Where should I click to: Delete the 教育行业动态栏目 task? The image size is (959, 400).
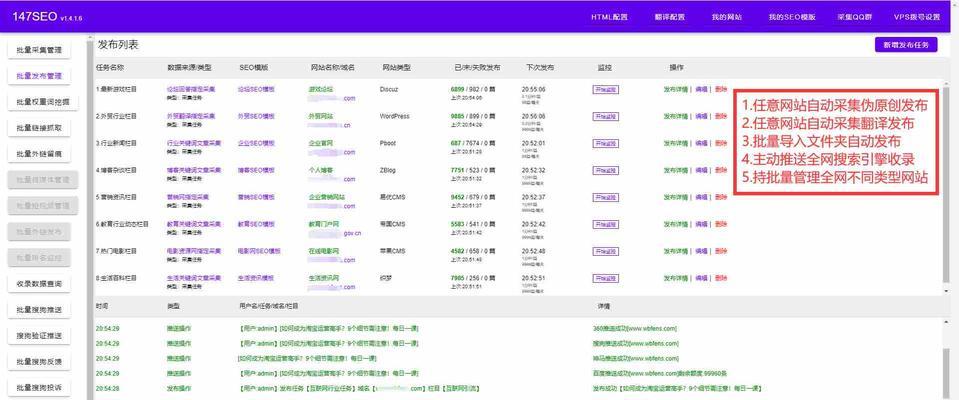pyautogui.click(x=721, y=224)
